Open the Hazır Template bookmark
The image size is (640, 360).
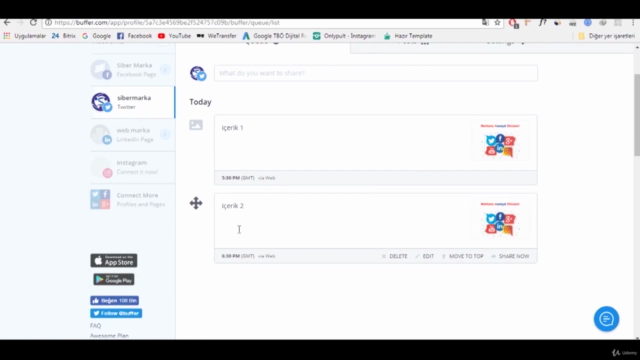[x=408, y=36]
